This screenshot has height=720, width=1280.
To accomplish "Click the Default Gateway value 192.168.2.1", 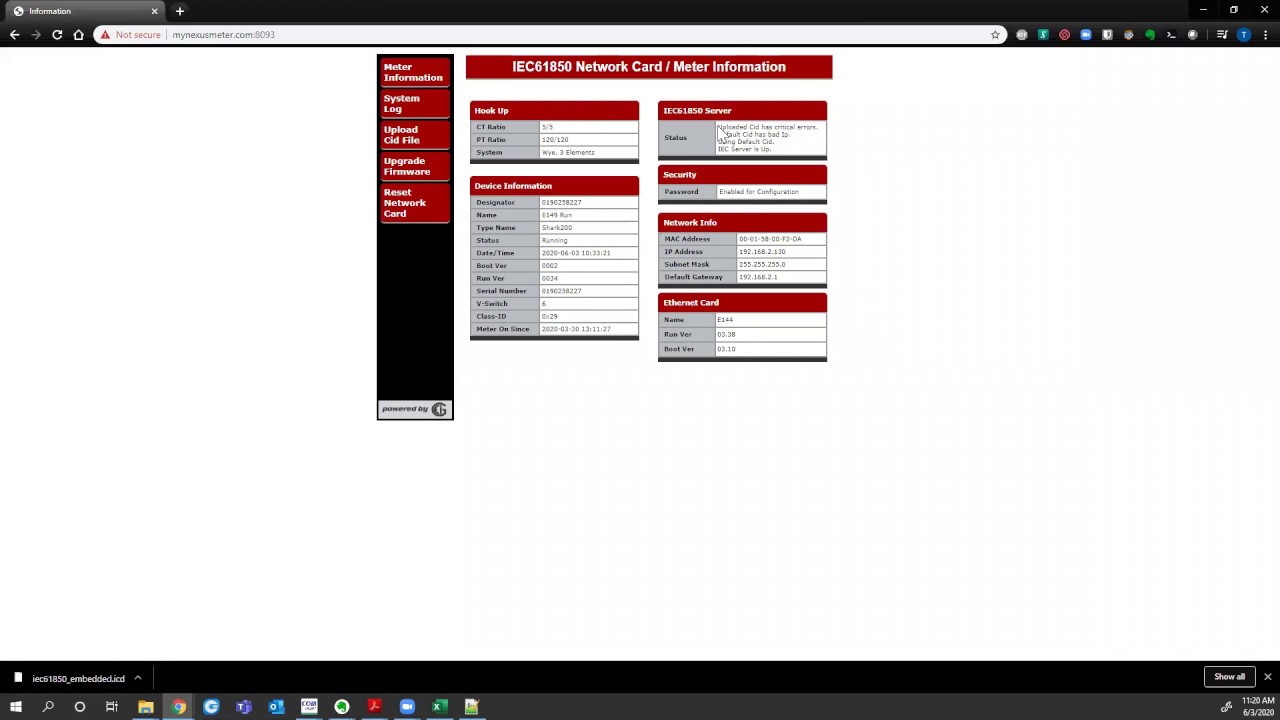I will (x=758, y=277).
